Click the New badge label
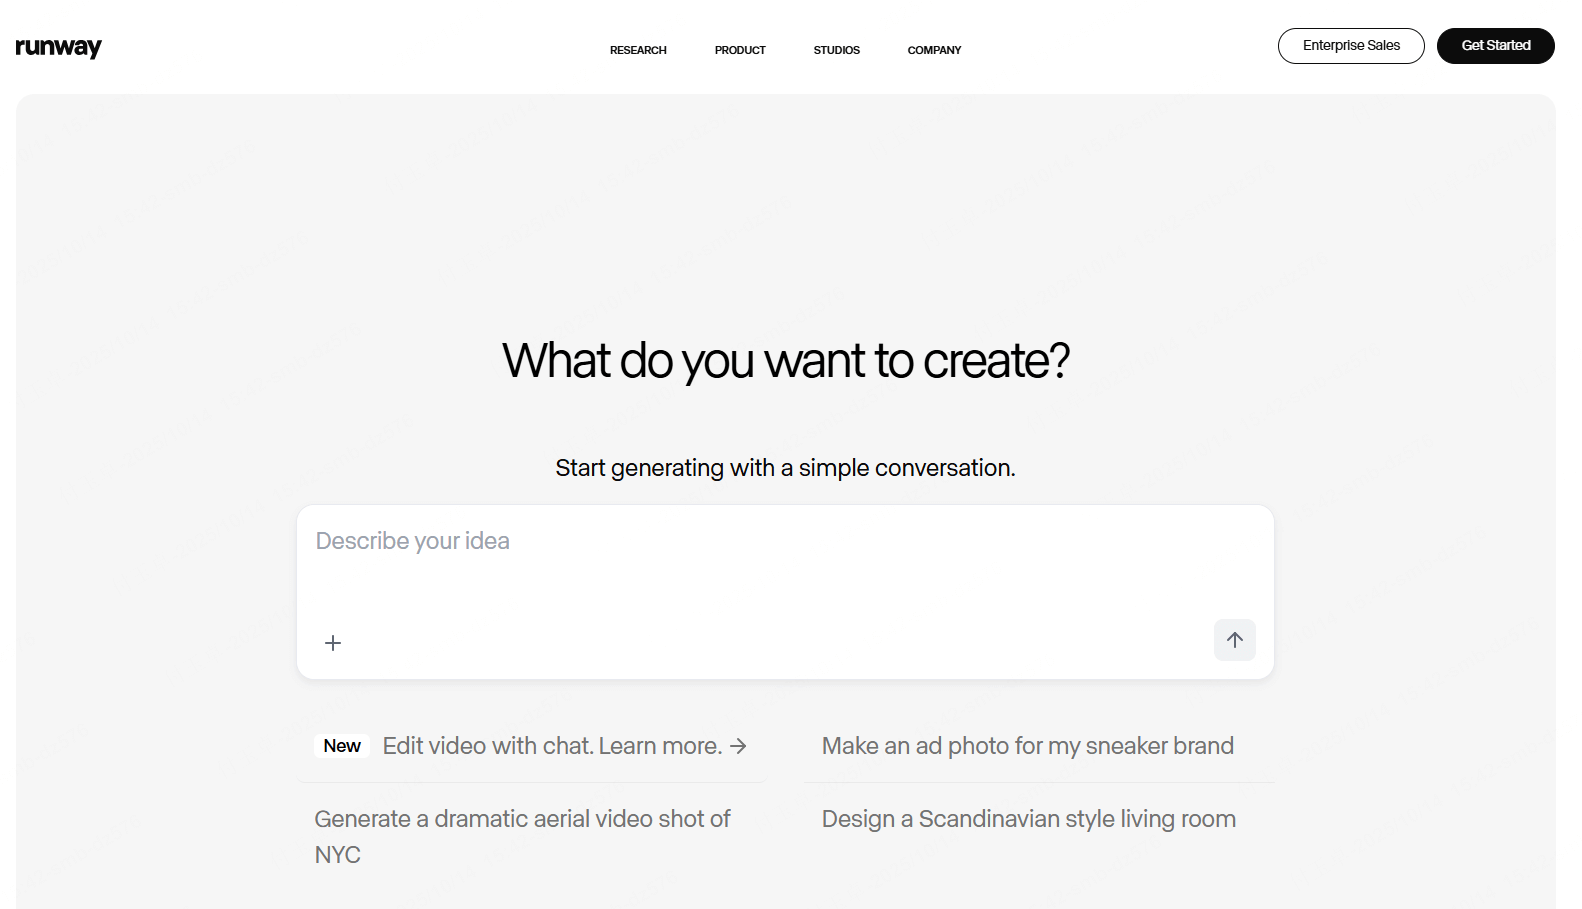 click(x=342, y=746)
